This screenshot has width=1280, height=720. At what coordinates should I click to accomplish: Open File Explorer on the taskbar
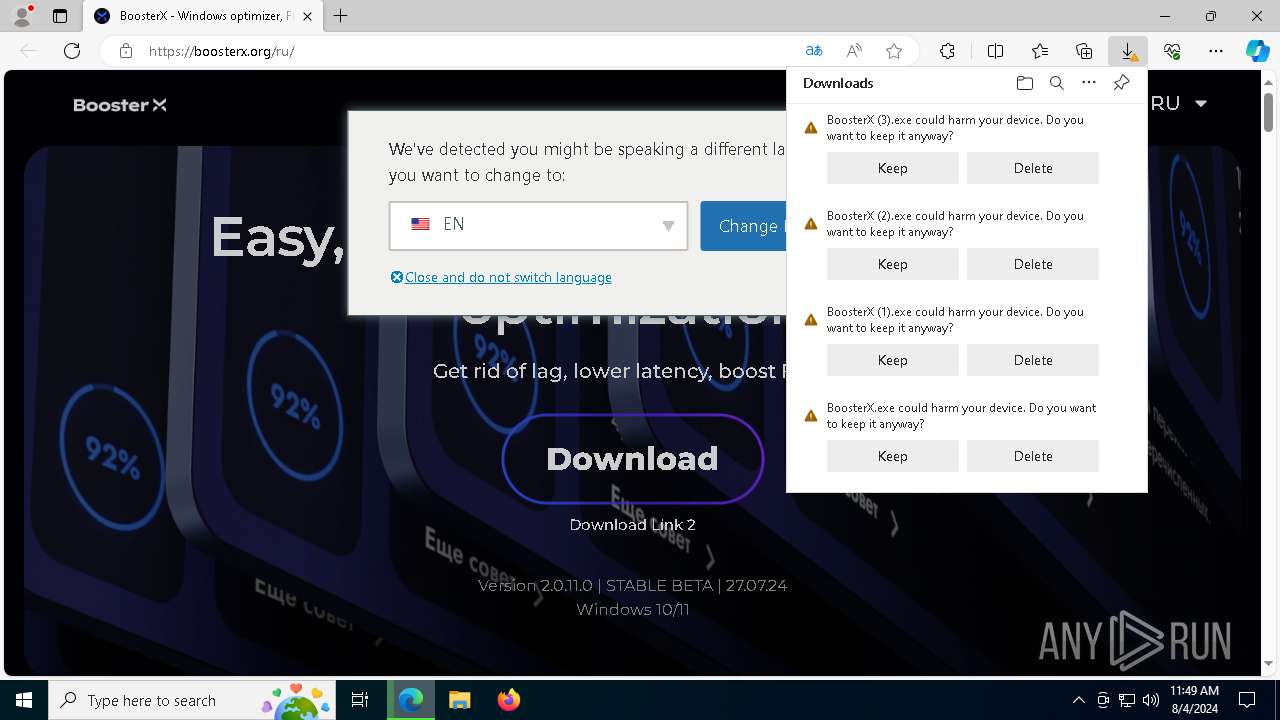tap(459, 700)
